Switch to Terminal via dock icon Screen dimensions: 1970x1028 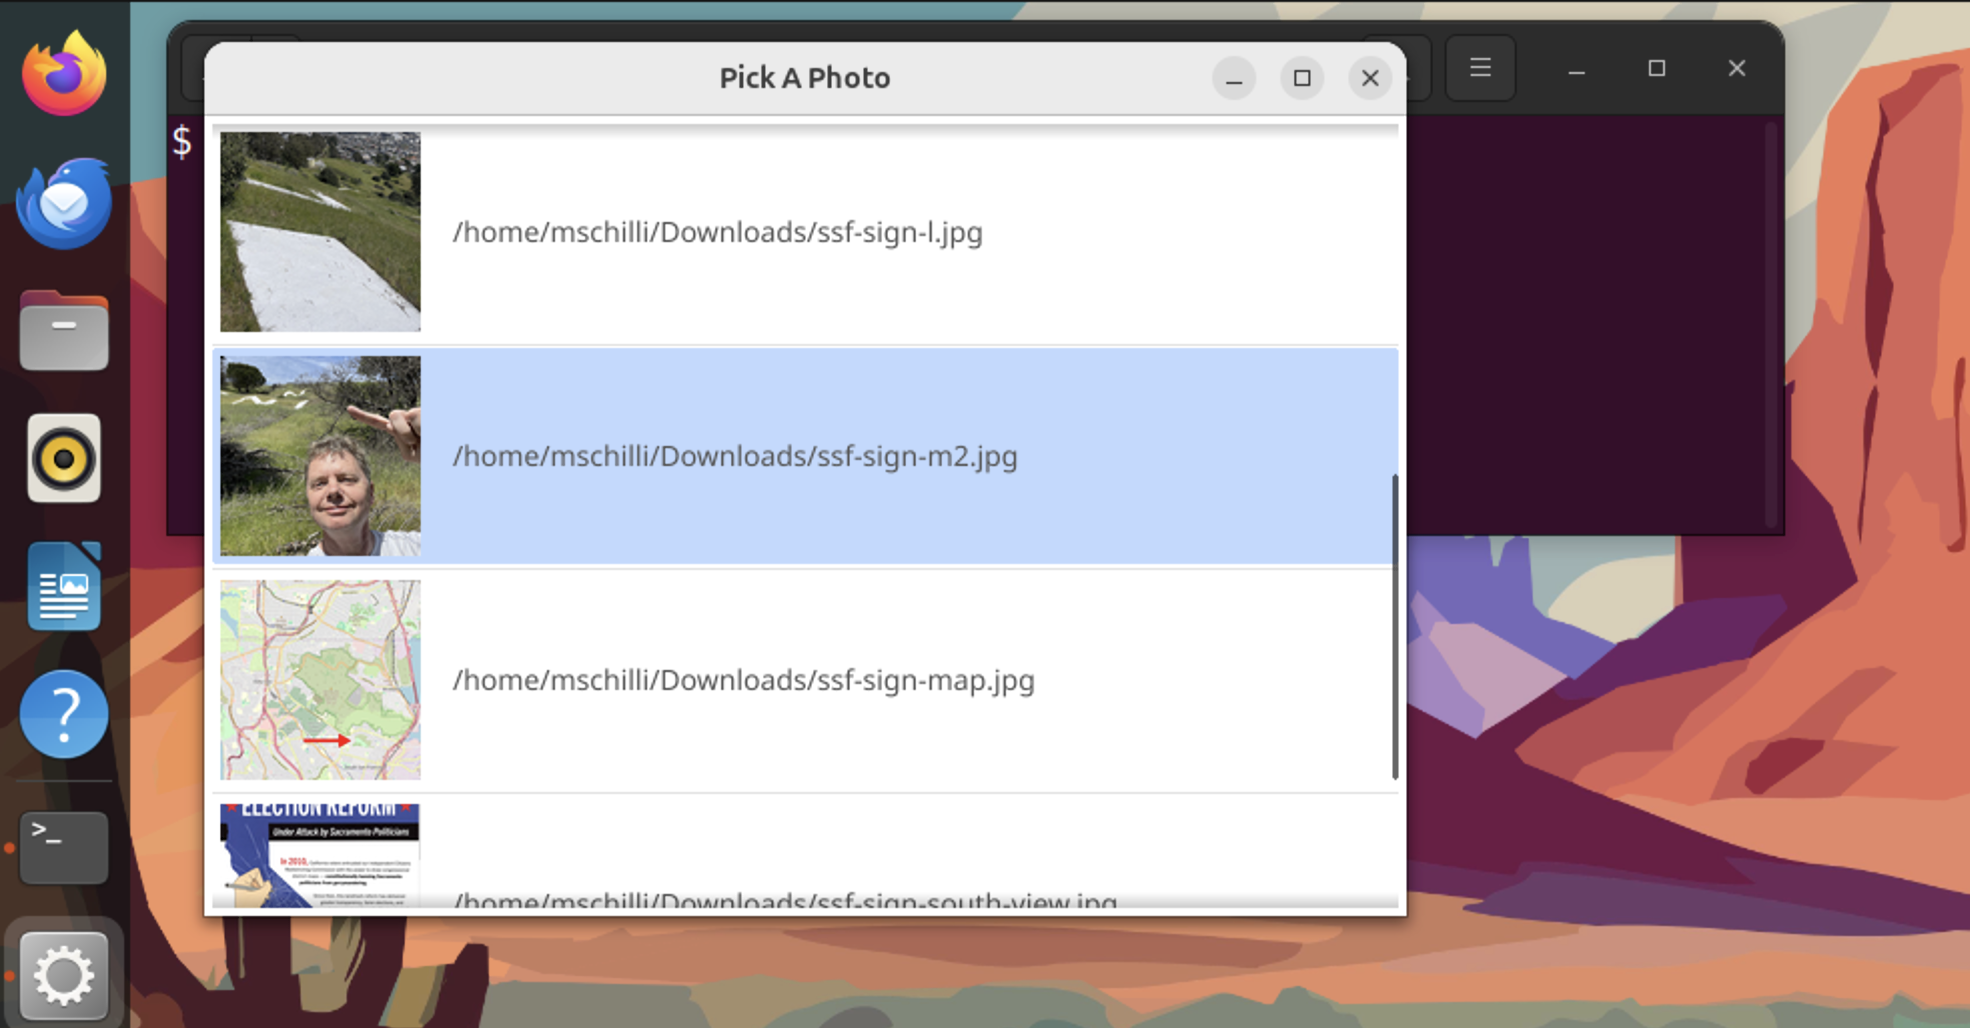[x=64, y=847]
